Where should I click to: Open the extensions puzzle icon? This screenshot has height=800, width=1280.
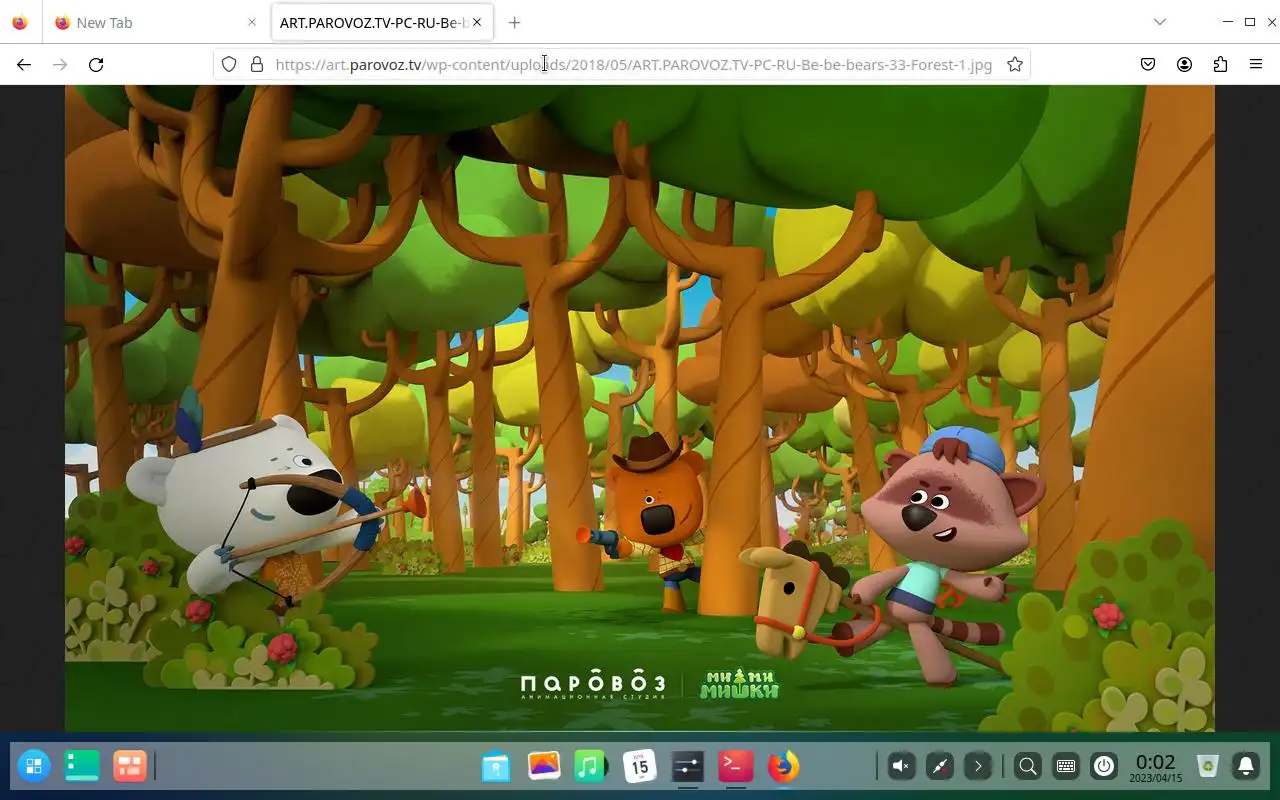click(1220, 64)
